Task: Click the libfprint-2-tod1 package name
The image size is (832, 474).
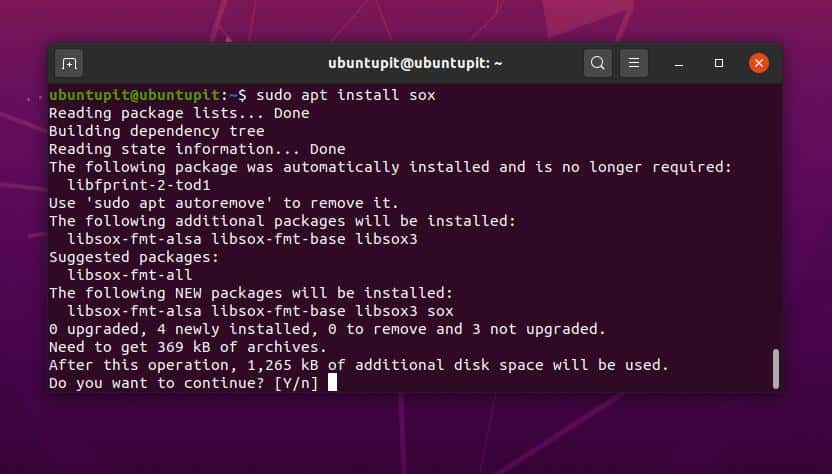Action: click(x=139, y=185)
